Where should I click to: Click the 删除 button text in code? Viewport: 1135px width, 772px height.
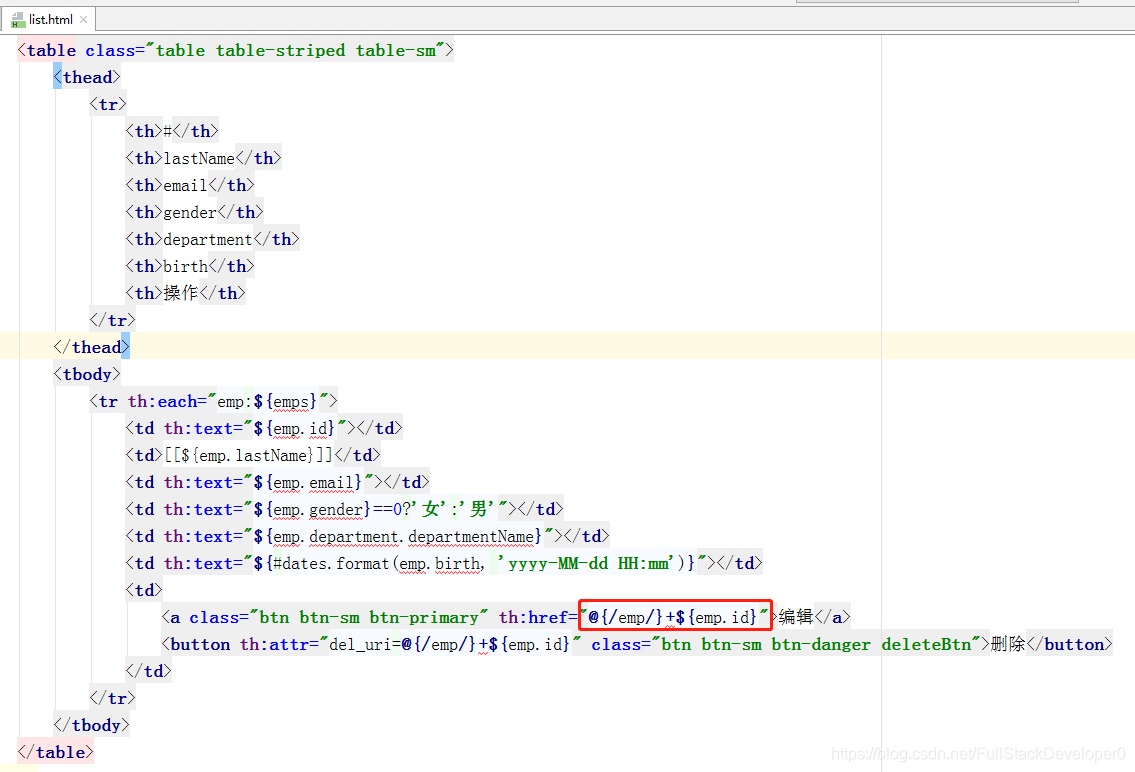(1008, 645)
